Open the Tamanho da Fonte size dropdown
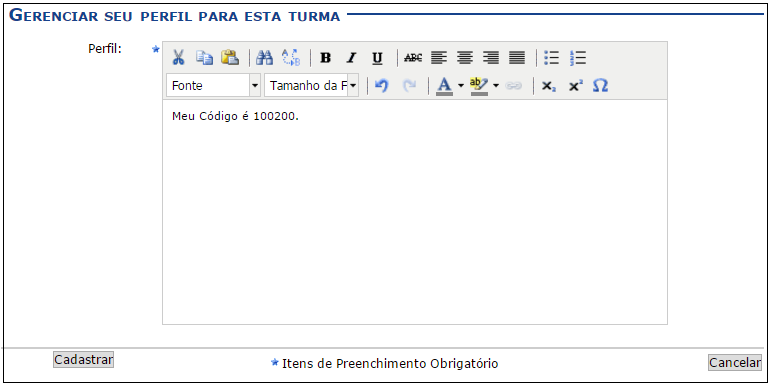Image resolution: width=770 pixels, height=386 pixels. pyautogui.click(x=312, y=85)
